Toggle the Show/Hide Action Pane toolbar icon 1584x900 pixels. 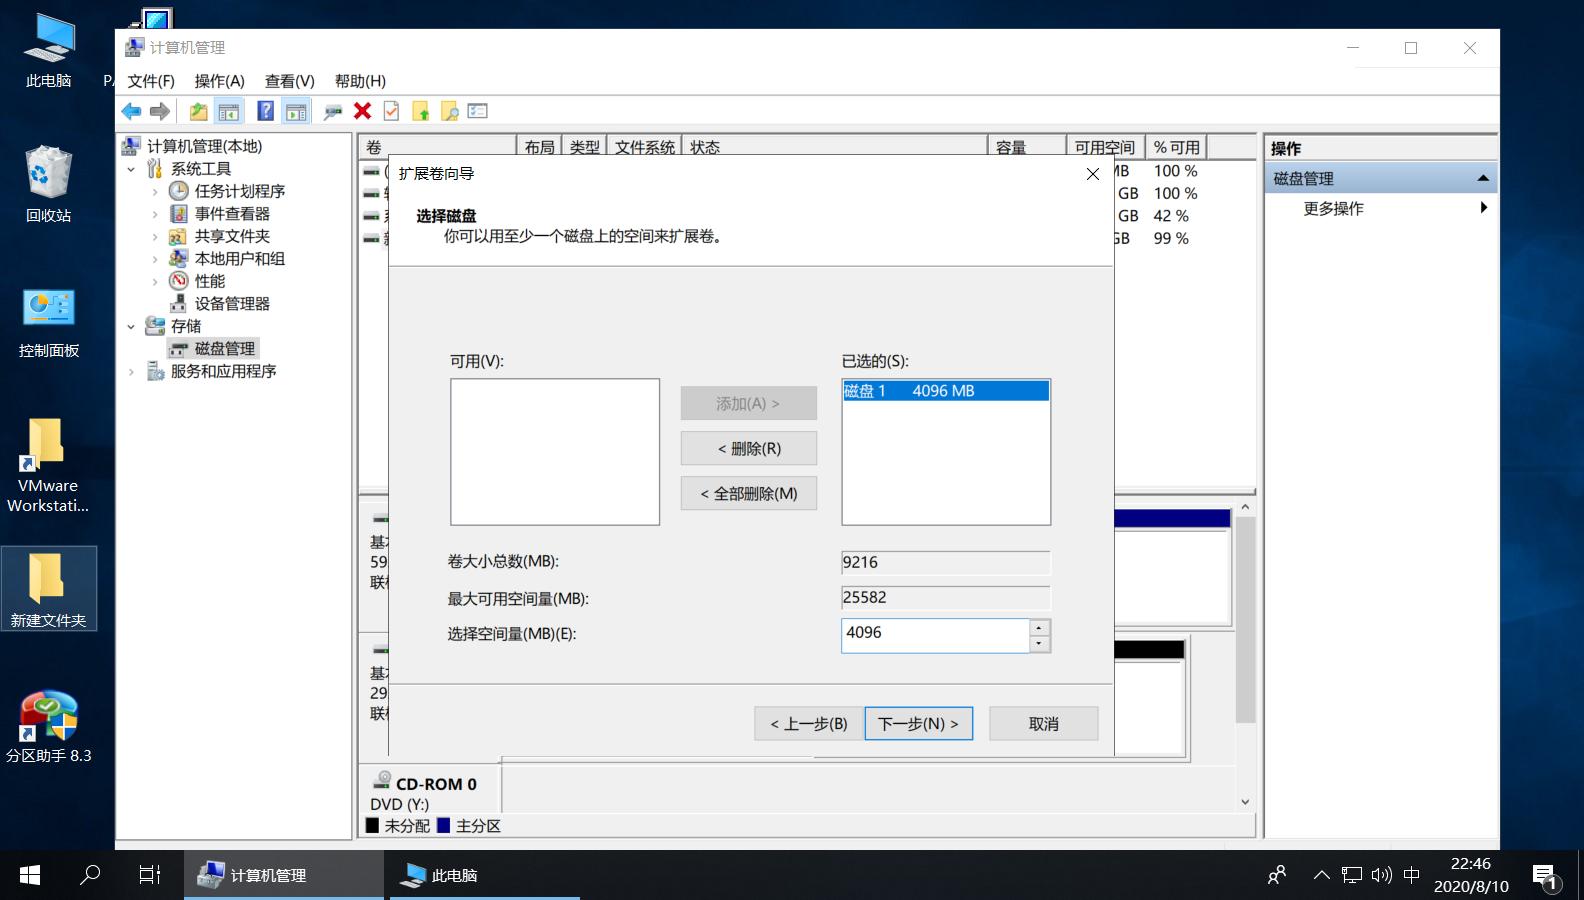click(x=296, y=111)
